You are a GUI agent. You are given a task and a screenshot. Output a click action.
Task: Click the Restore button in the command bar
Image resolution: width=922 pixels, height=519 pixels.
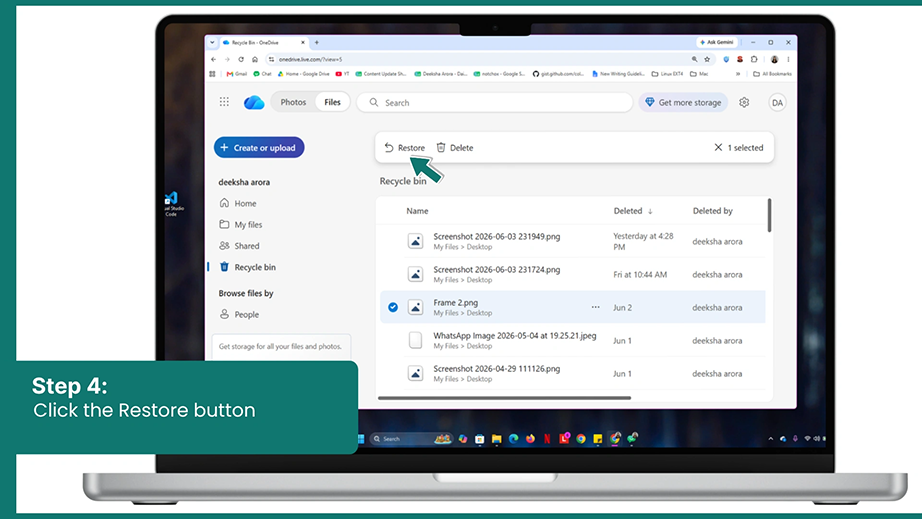[x=405, y=148]
